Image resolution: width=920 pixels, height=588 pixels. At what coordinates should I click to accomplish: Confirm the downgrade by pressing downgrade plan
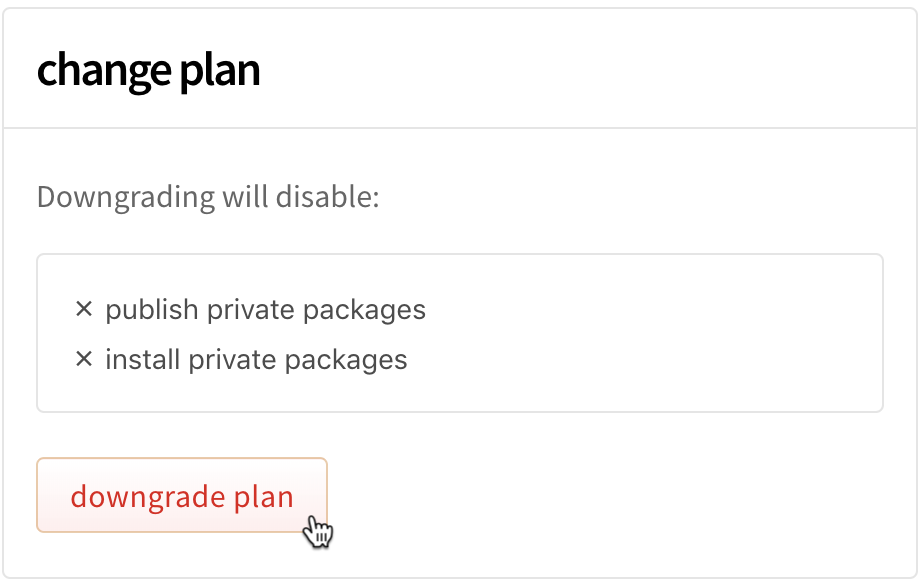pyautogui.click(x=181, y=496)
